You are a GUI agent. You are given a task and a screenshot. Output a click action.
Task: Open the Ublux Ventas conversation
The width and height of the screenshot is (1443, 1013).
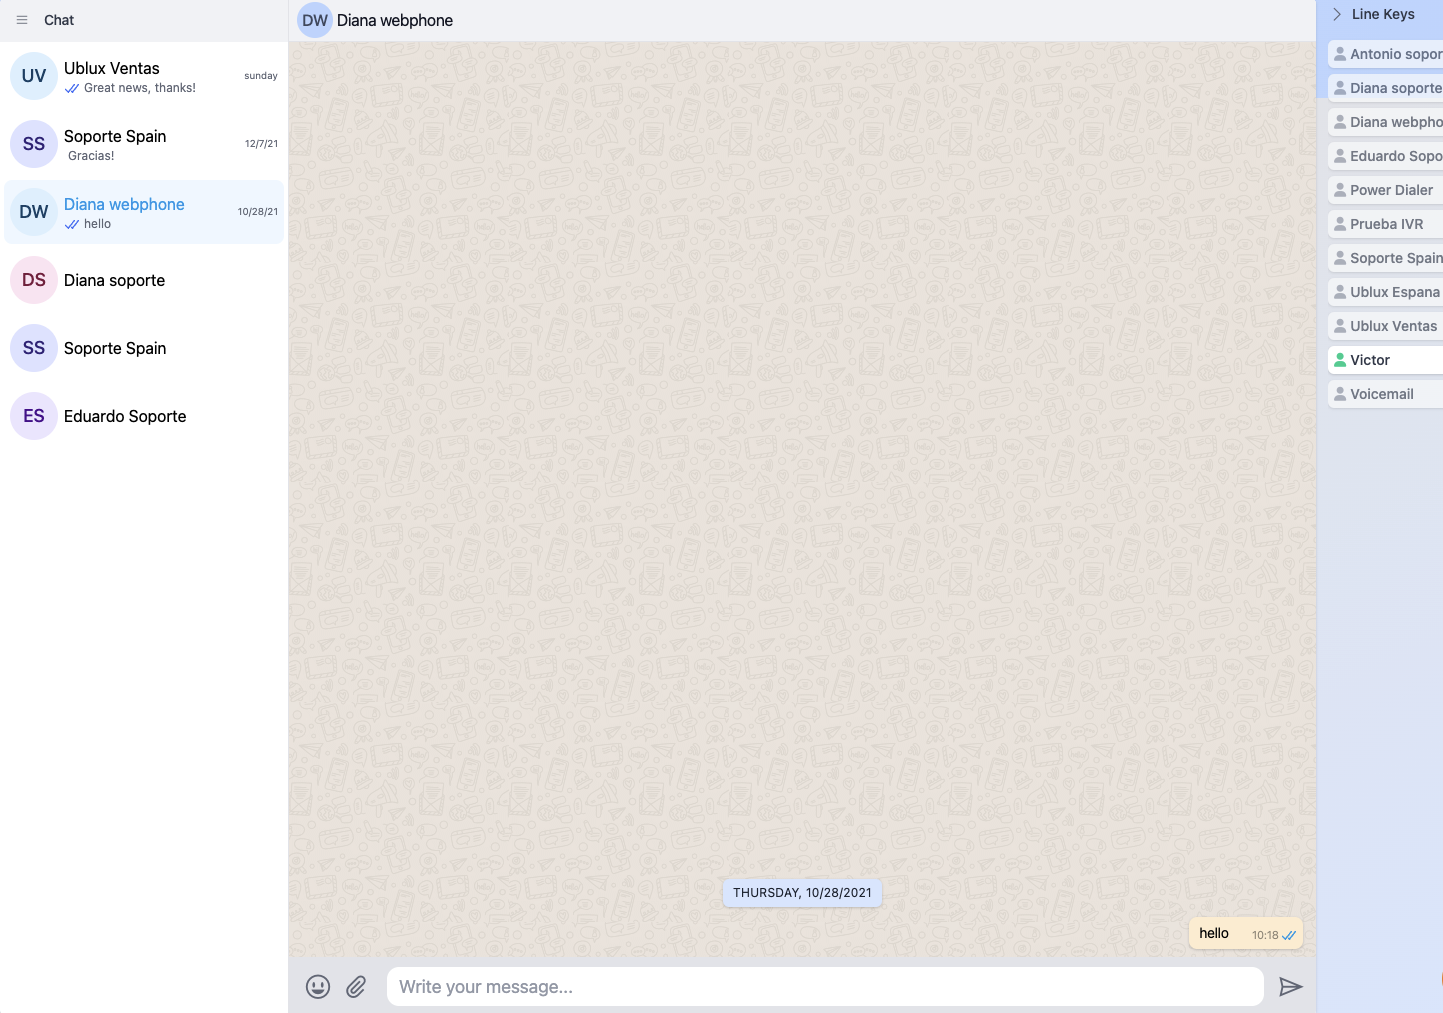pyautogui.click(x=144, y=76)
